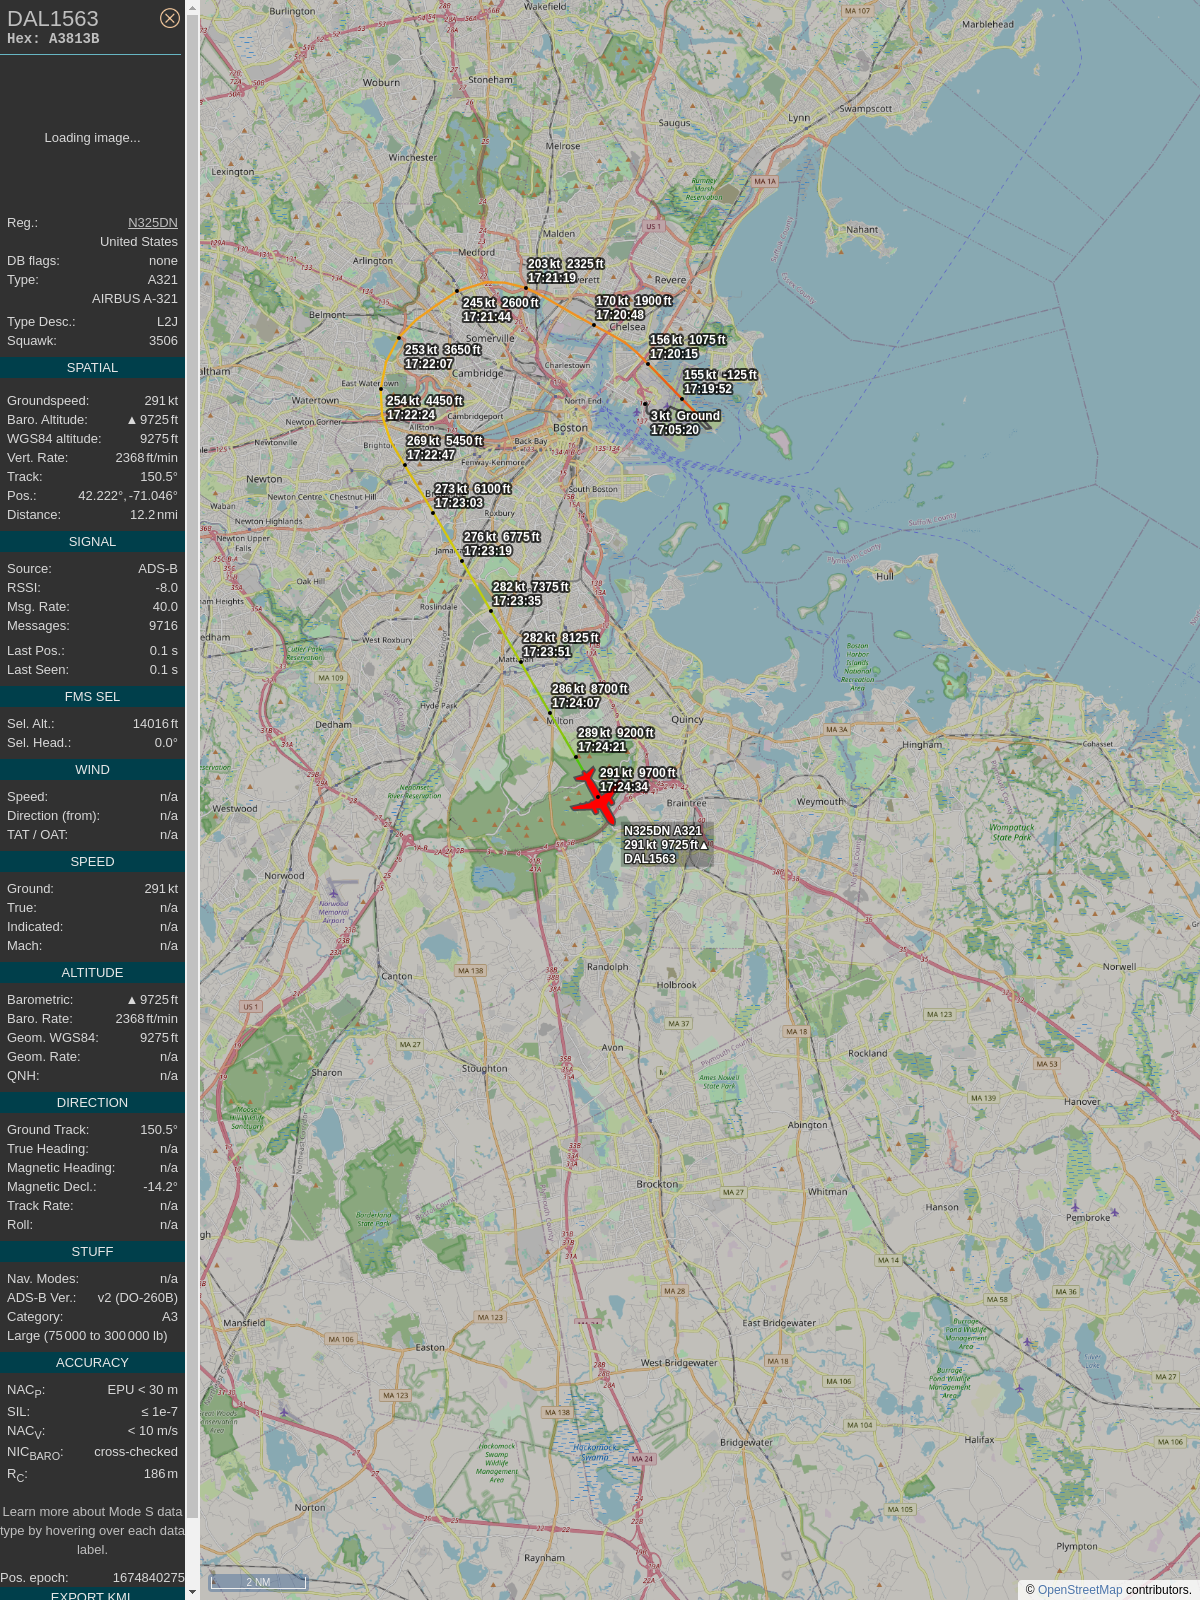Click the FMS SEL section header

pos(92,697)
